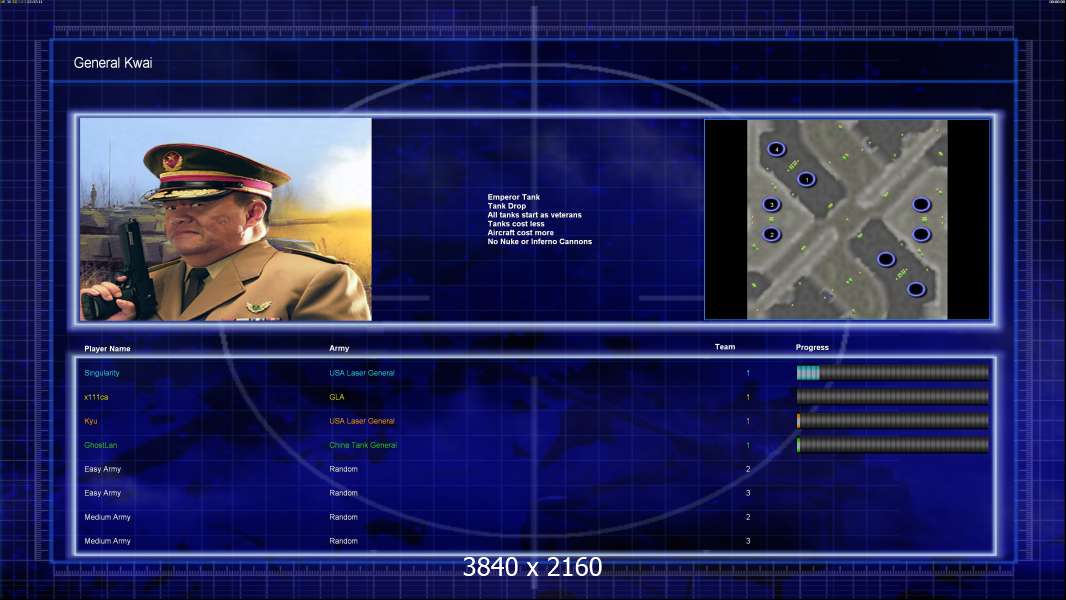1066x600 pixels.
Task: Click start position marker 1 on map
Action: (x=806, y=179)
